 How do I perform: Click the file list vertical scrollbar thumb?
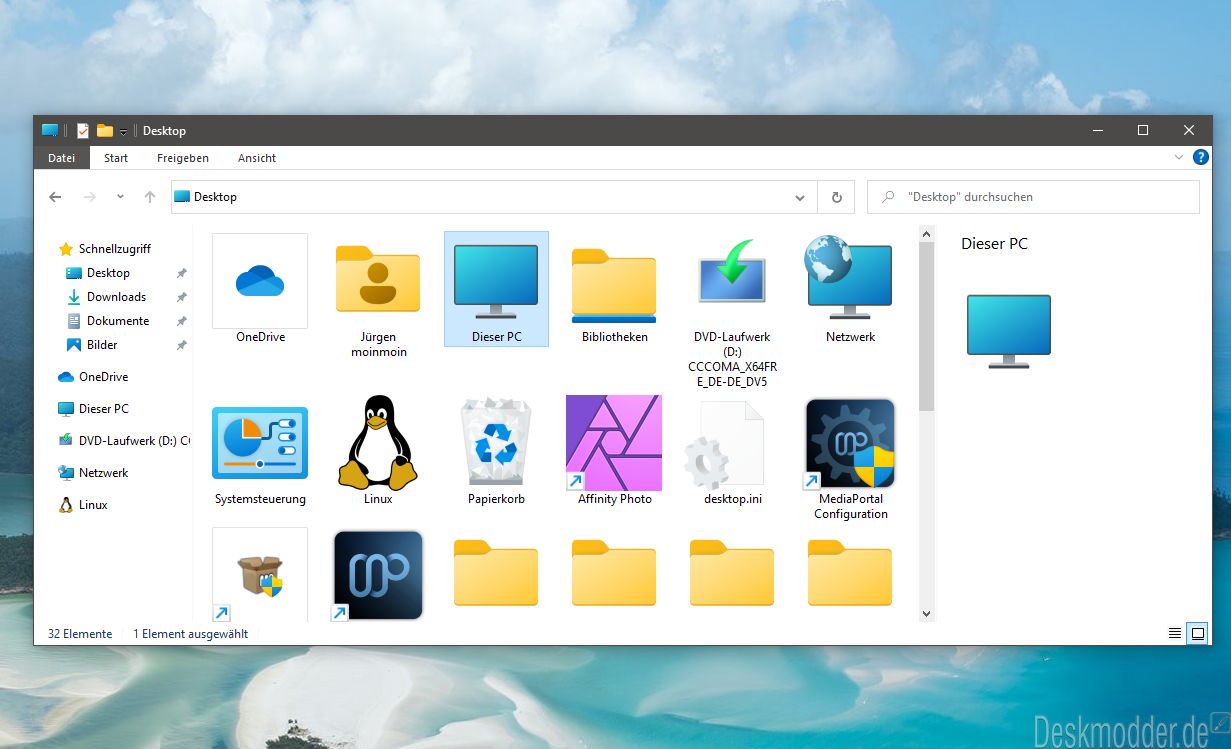click(926, 326)
